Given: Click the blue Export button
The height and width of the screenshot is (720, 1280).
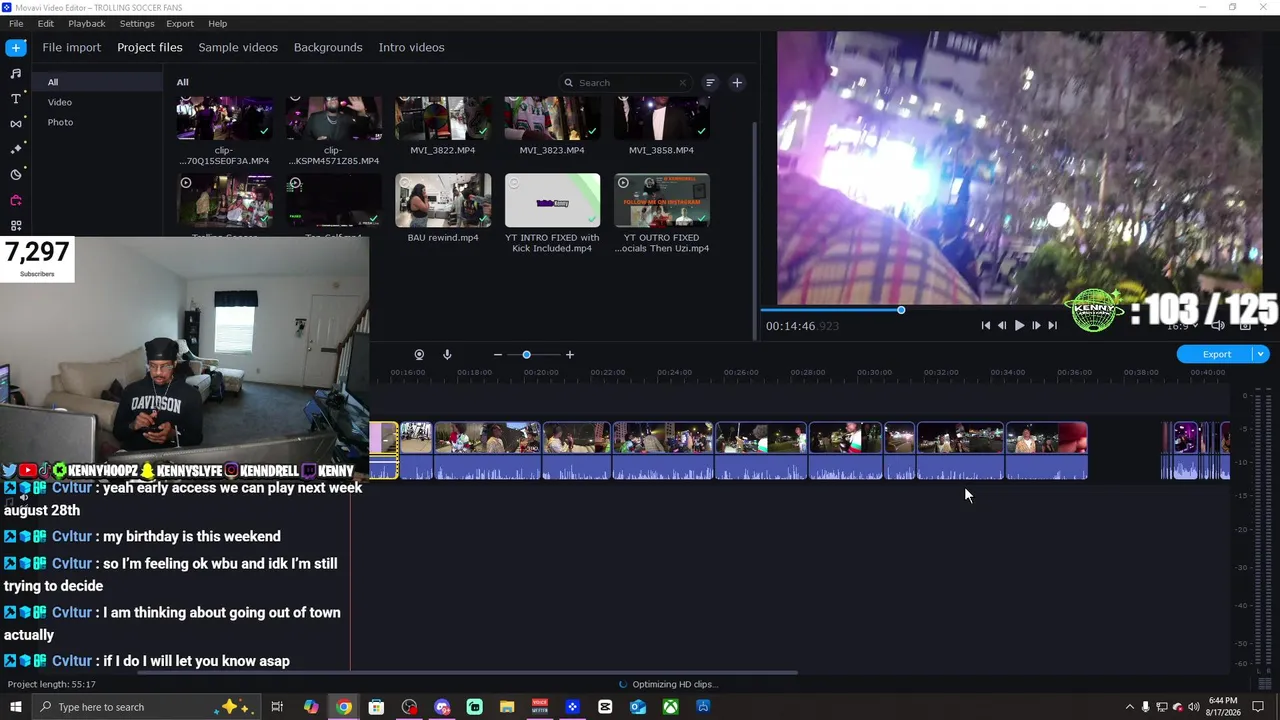Looking at the screenshot, I should coord(1216,354).
